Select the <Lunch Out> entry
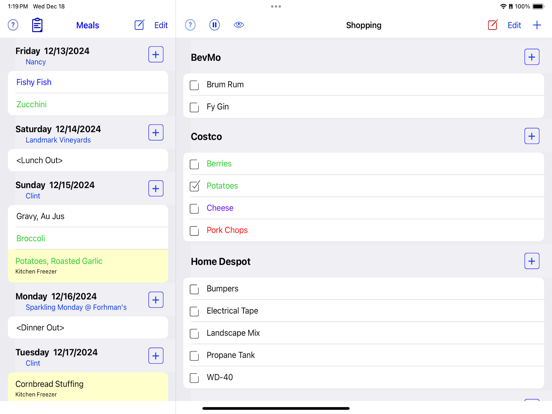The image size is (552, 414). (x=88, y=160)
